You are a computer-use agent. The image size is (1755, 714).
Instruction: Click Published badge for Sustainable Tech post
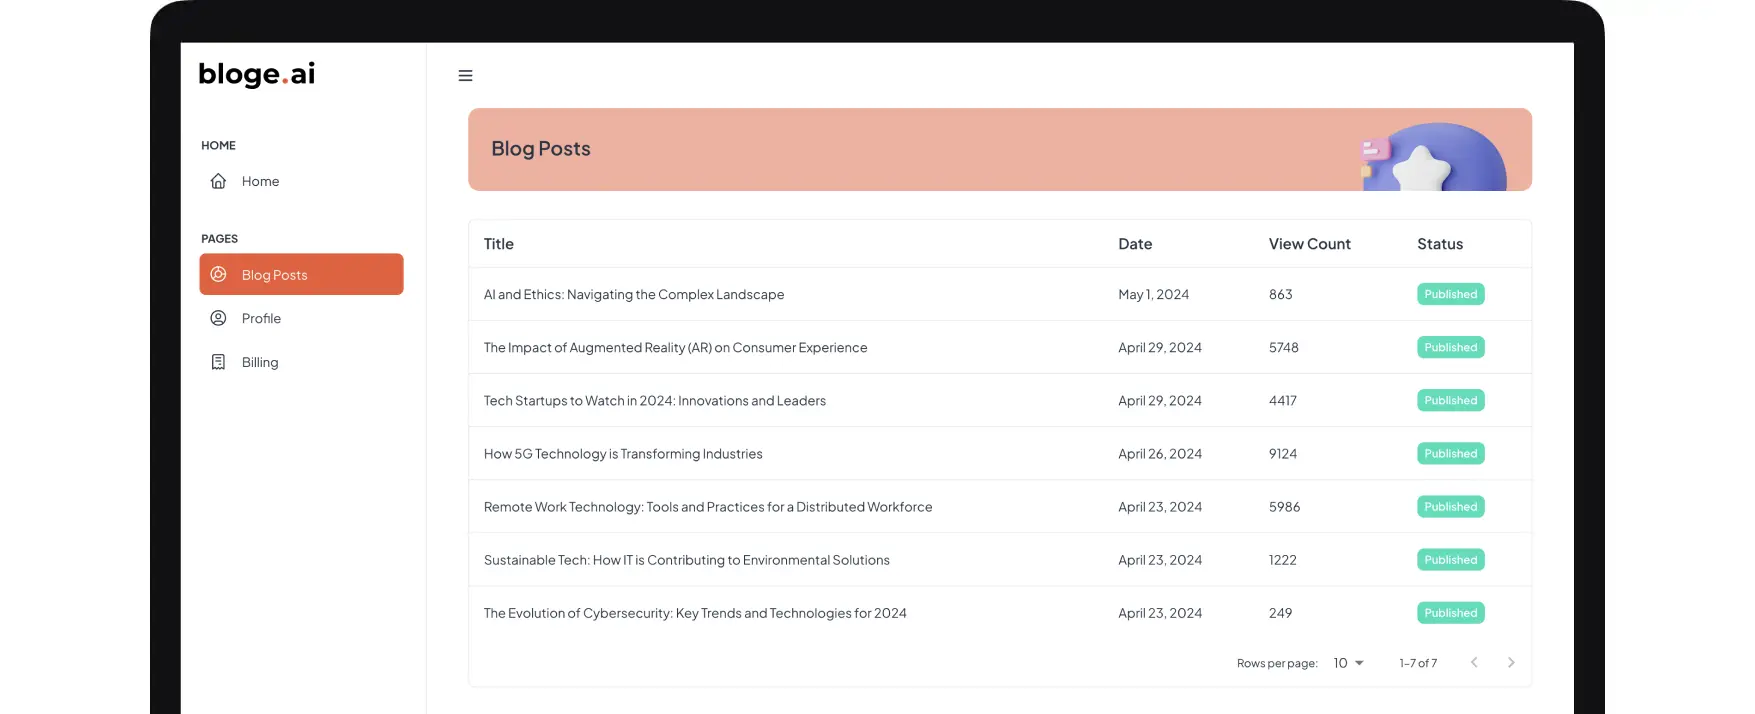[1450, 560]
